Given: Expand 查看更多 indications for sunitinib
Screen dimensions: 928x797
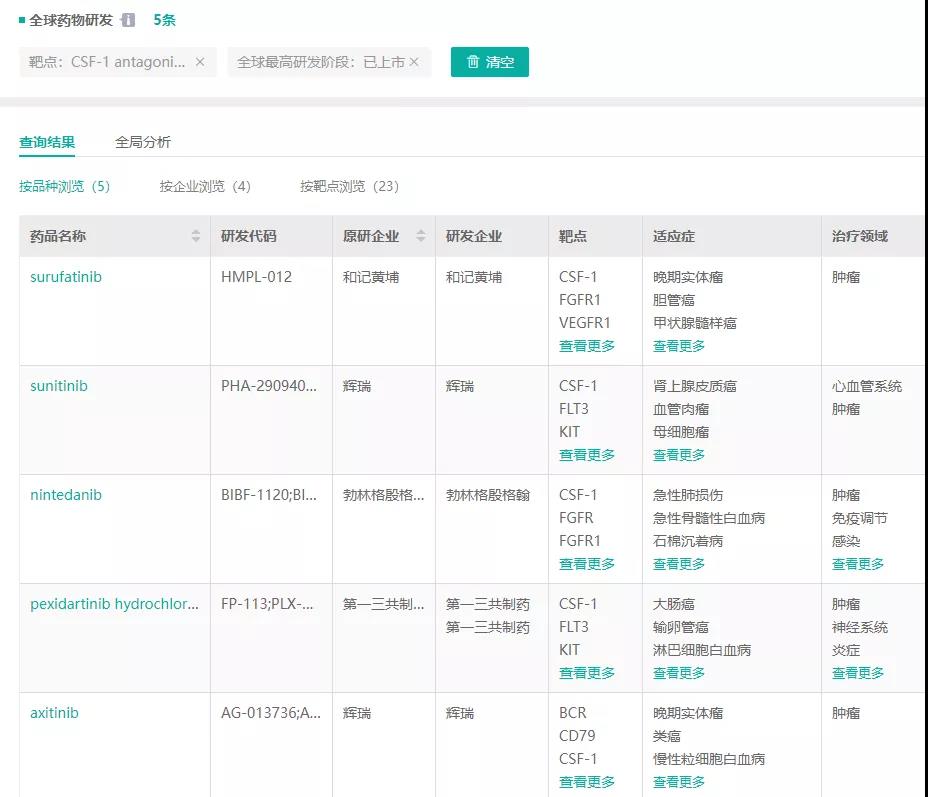Looking at the screenshot, I should tap(679, 455).
